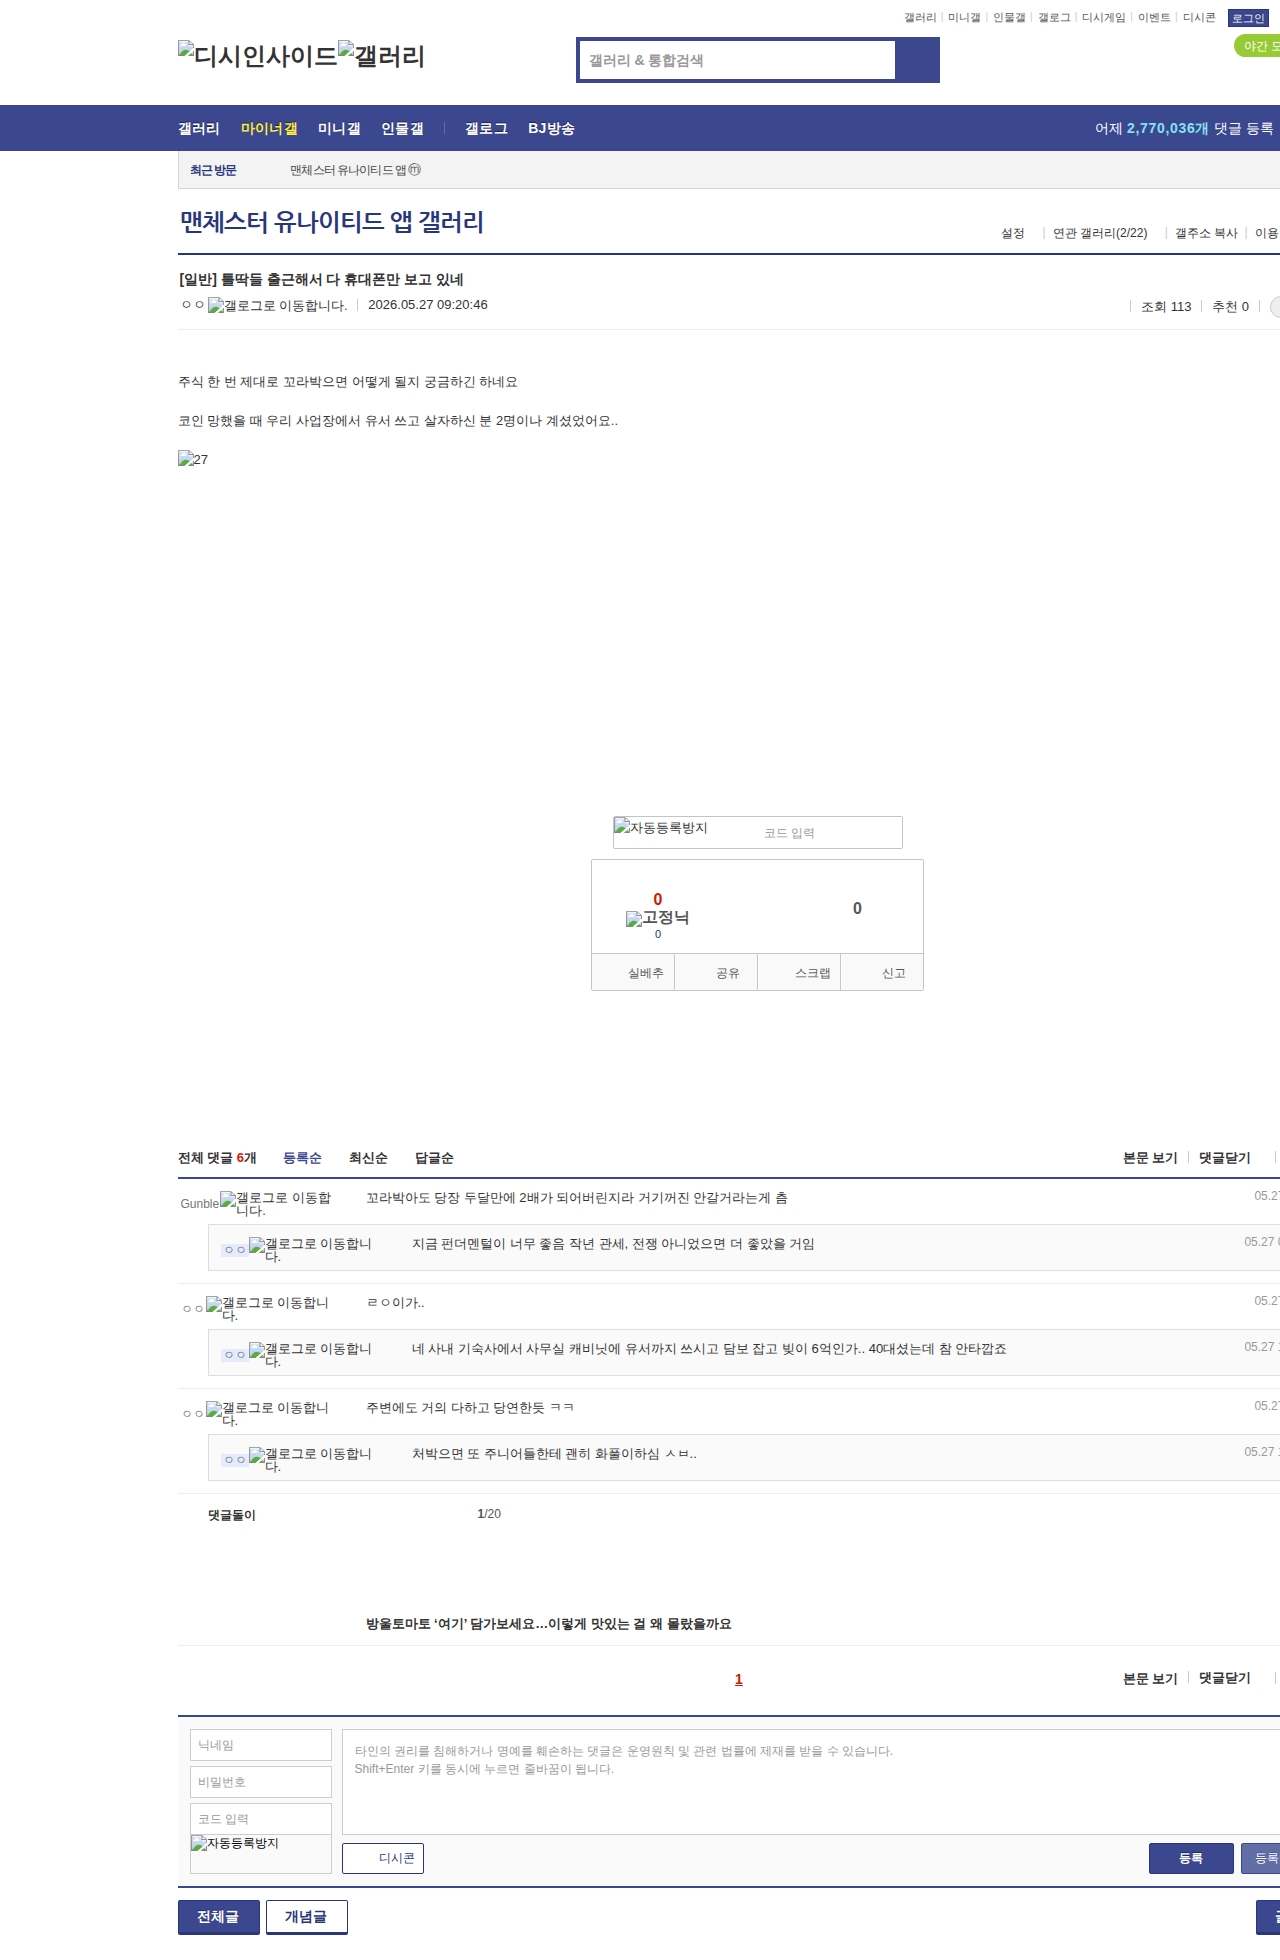Image resolution: width=1280 pixels, height=1960 pixels.
Task: Click the comment text area
Action: [811, 1782]
